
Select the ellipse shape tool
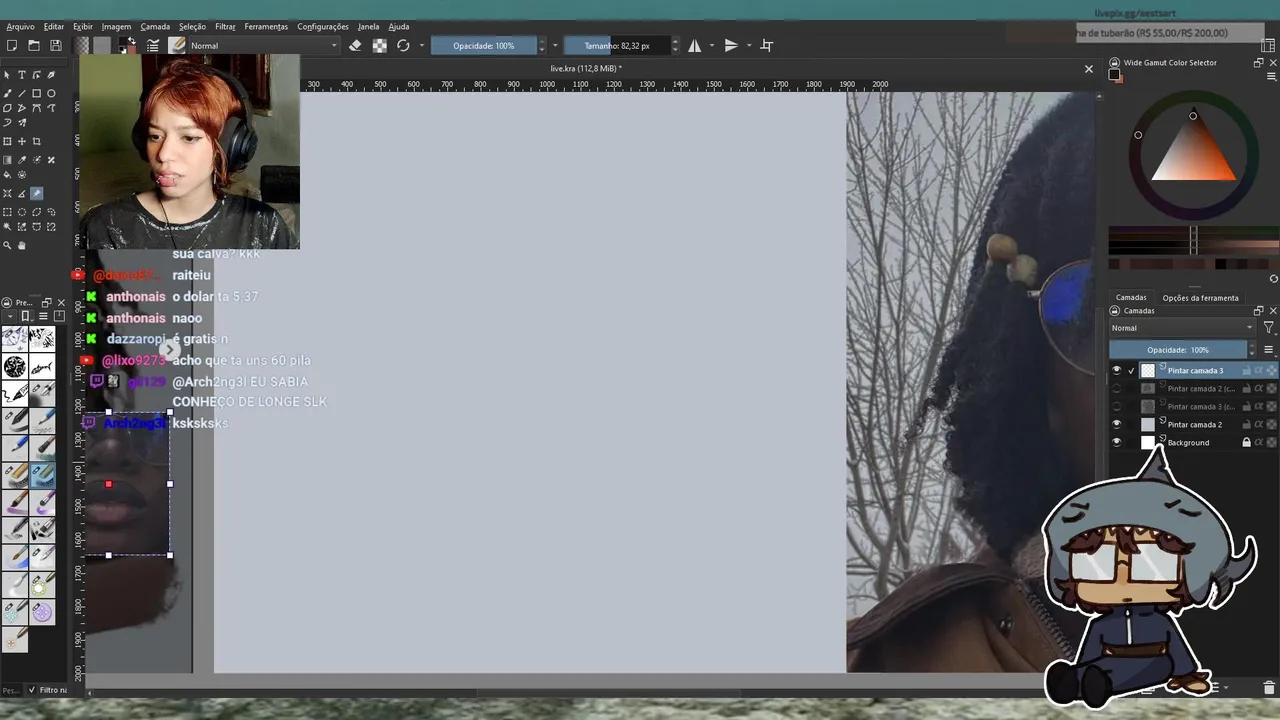(51, 92)
